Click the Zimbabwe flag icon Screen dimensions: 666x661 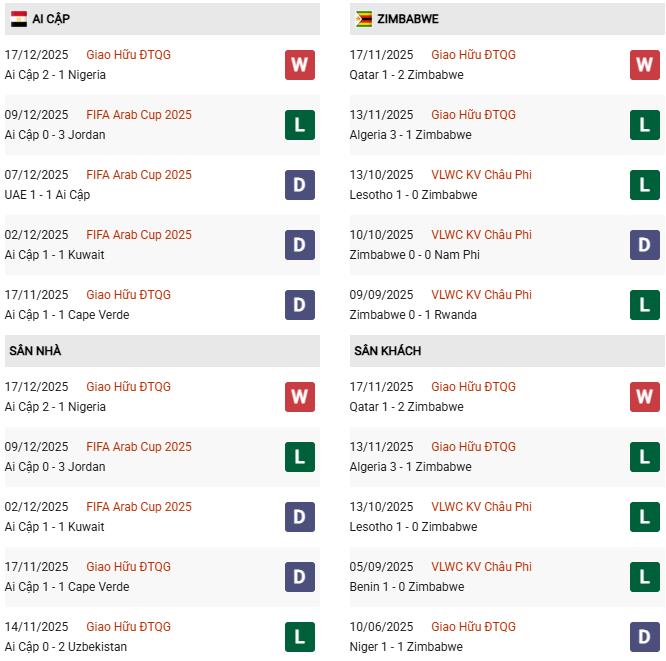click(363, 19)
